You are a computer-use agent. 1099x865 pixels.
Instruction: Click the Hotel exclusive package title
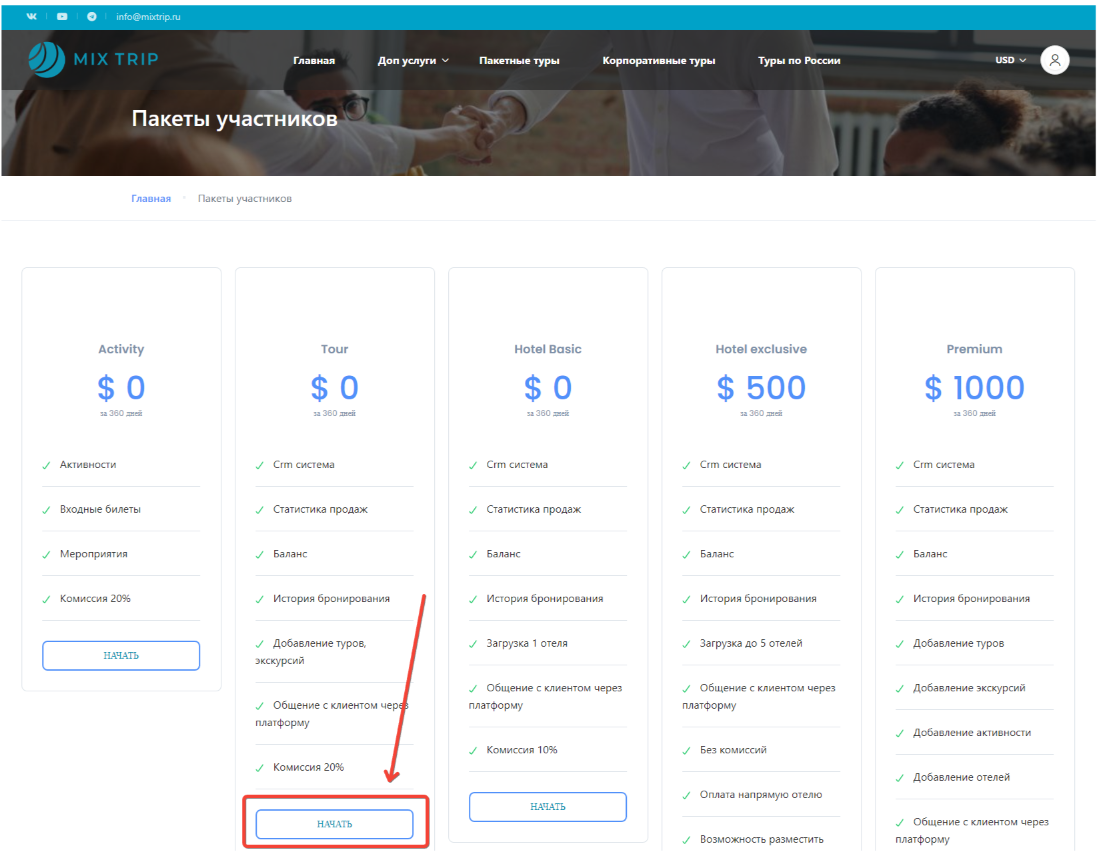pos(761,349)
